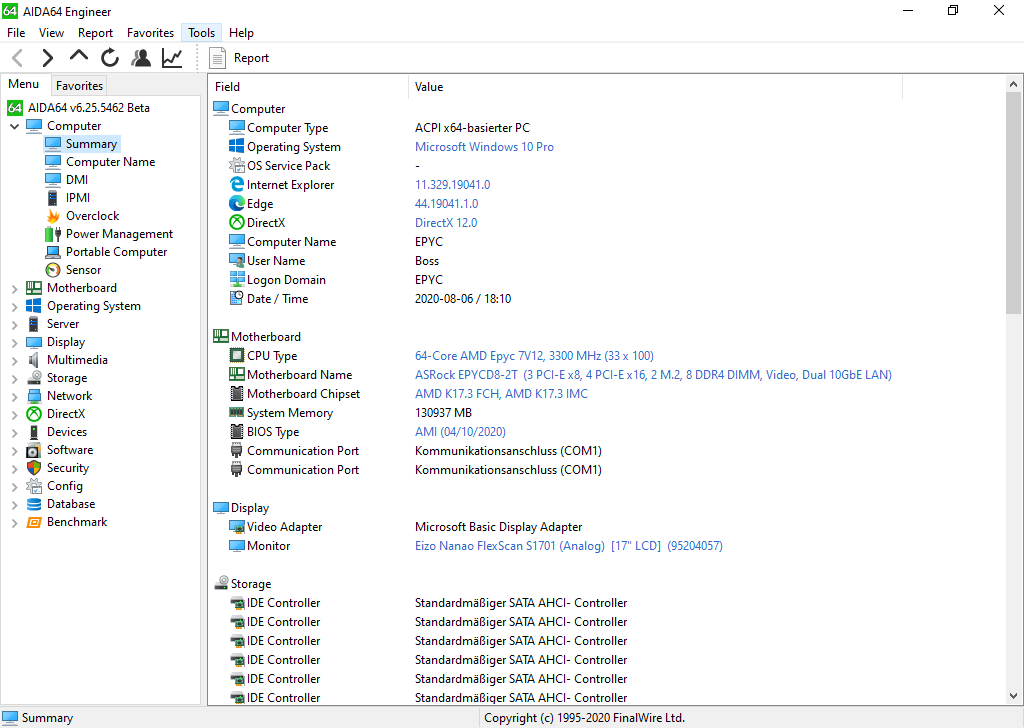Screen dimensions: 1024x728
Task: Expand the DirectX tree node
Action: [x=14, y=414]
